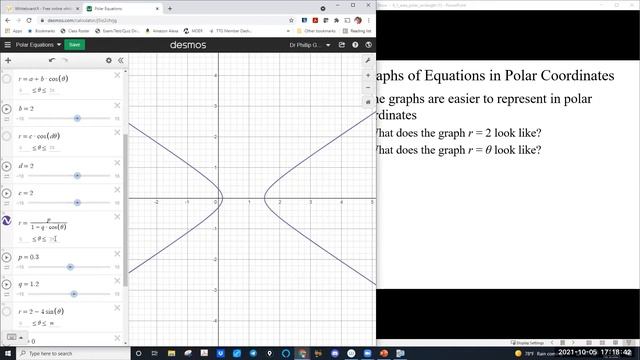
Task: Open graph settings wrench
Action: coord(368,60)
